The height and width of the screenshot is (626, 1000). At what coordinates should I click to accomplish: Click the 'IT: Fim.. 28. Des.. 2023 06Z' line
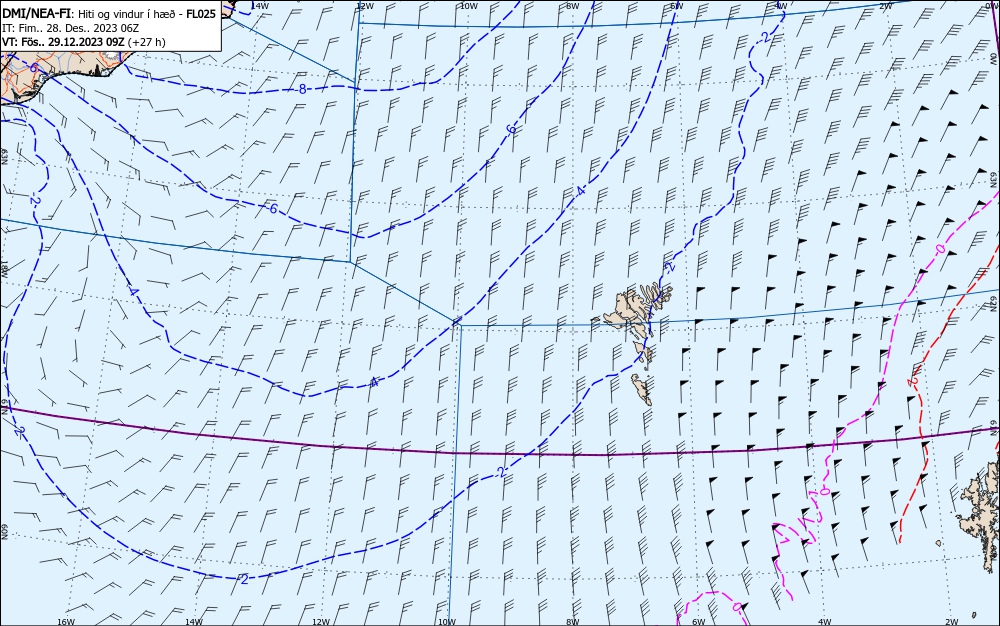coord(70,28)
